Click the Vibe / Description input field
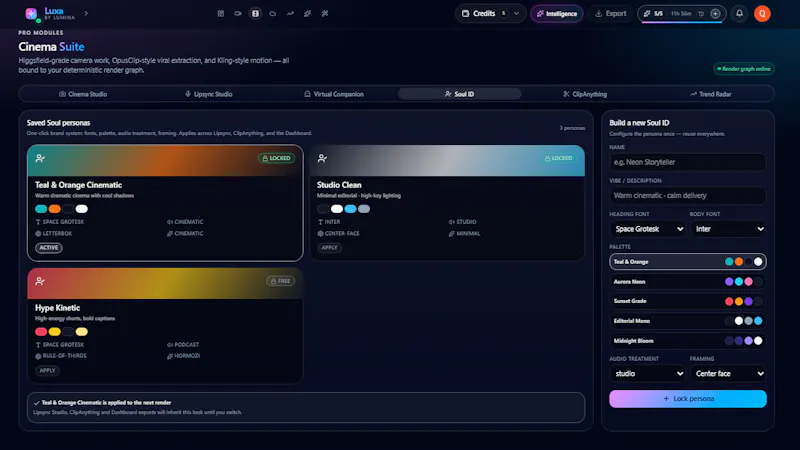Image resolution: width=800 pixels, height=450 pixels. [x=687, y=195]
